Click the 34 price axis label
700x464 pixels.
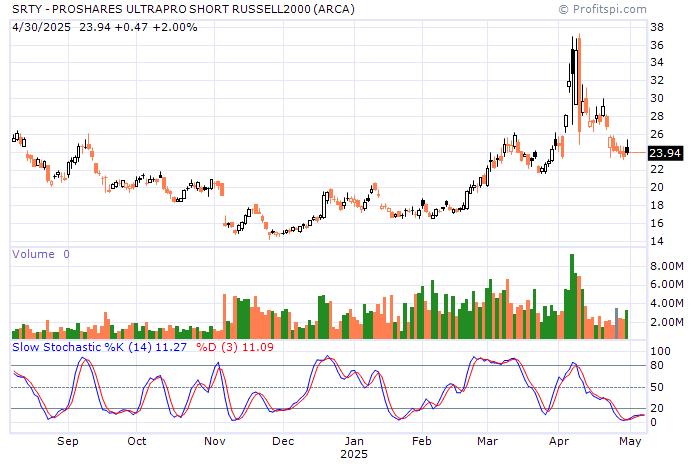(x=657, y=63)
